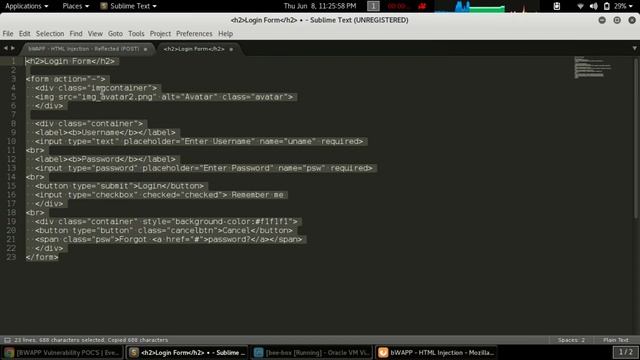The height and width of the screenshot is (360, 640).
Task: Open the Project menu
Action: (160, 33)
